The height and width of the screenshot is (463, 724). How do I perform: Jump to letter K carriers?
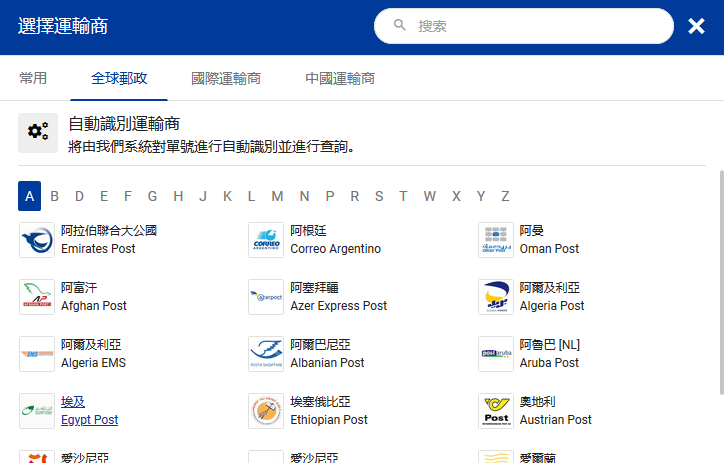[x=227, y=196]
